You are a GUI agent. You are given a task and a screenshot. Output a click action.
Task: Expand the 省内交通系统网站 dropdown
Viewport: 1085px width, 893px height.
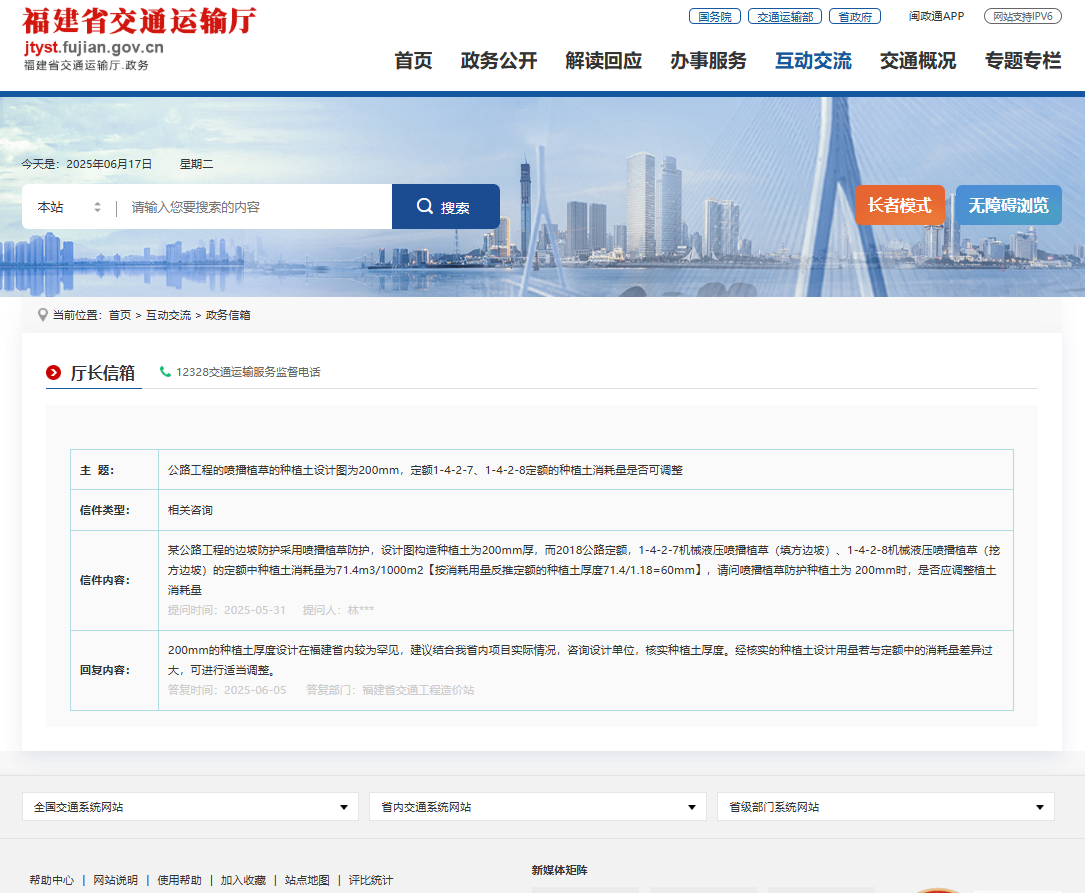click(537, 806)
